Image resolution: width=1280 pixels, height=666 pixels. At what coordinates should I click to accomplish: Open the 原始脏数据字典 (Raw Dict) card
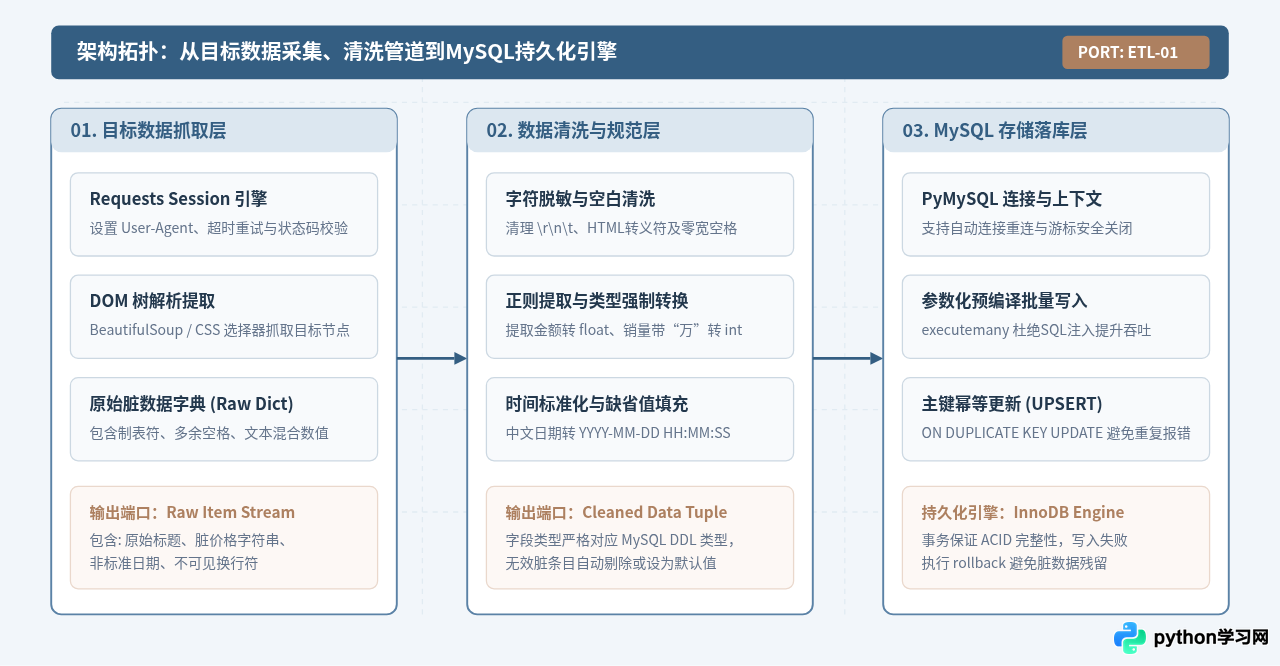224,419
